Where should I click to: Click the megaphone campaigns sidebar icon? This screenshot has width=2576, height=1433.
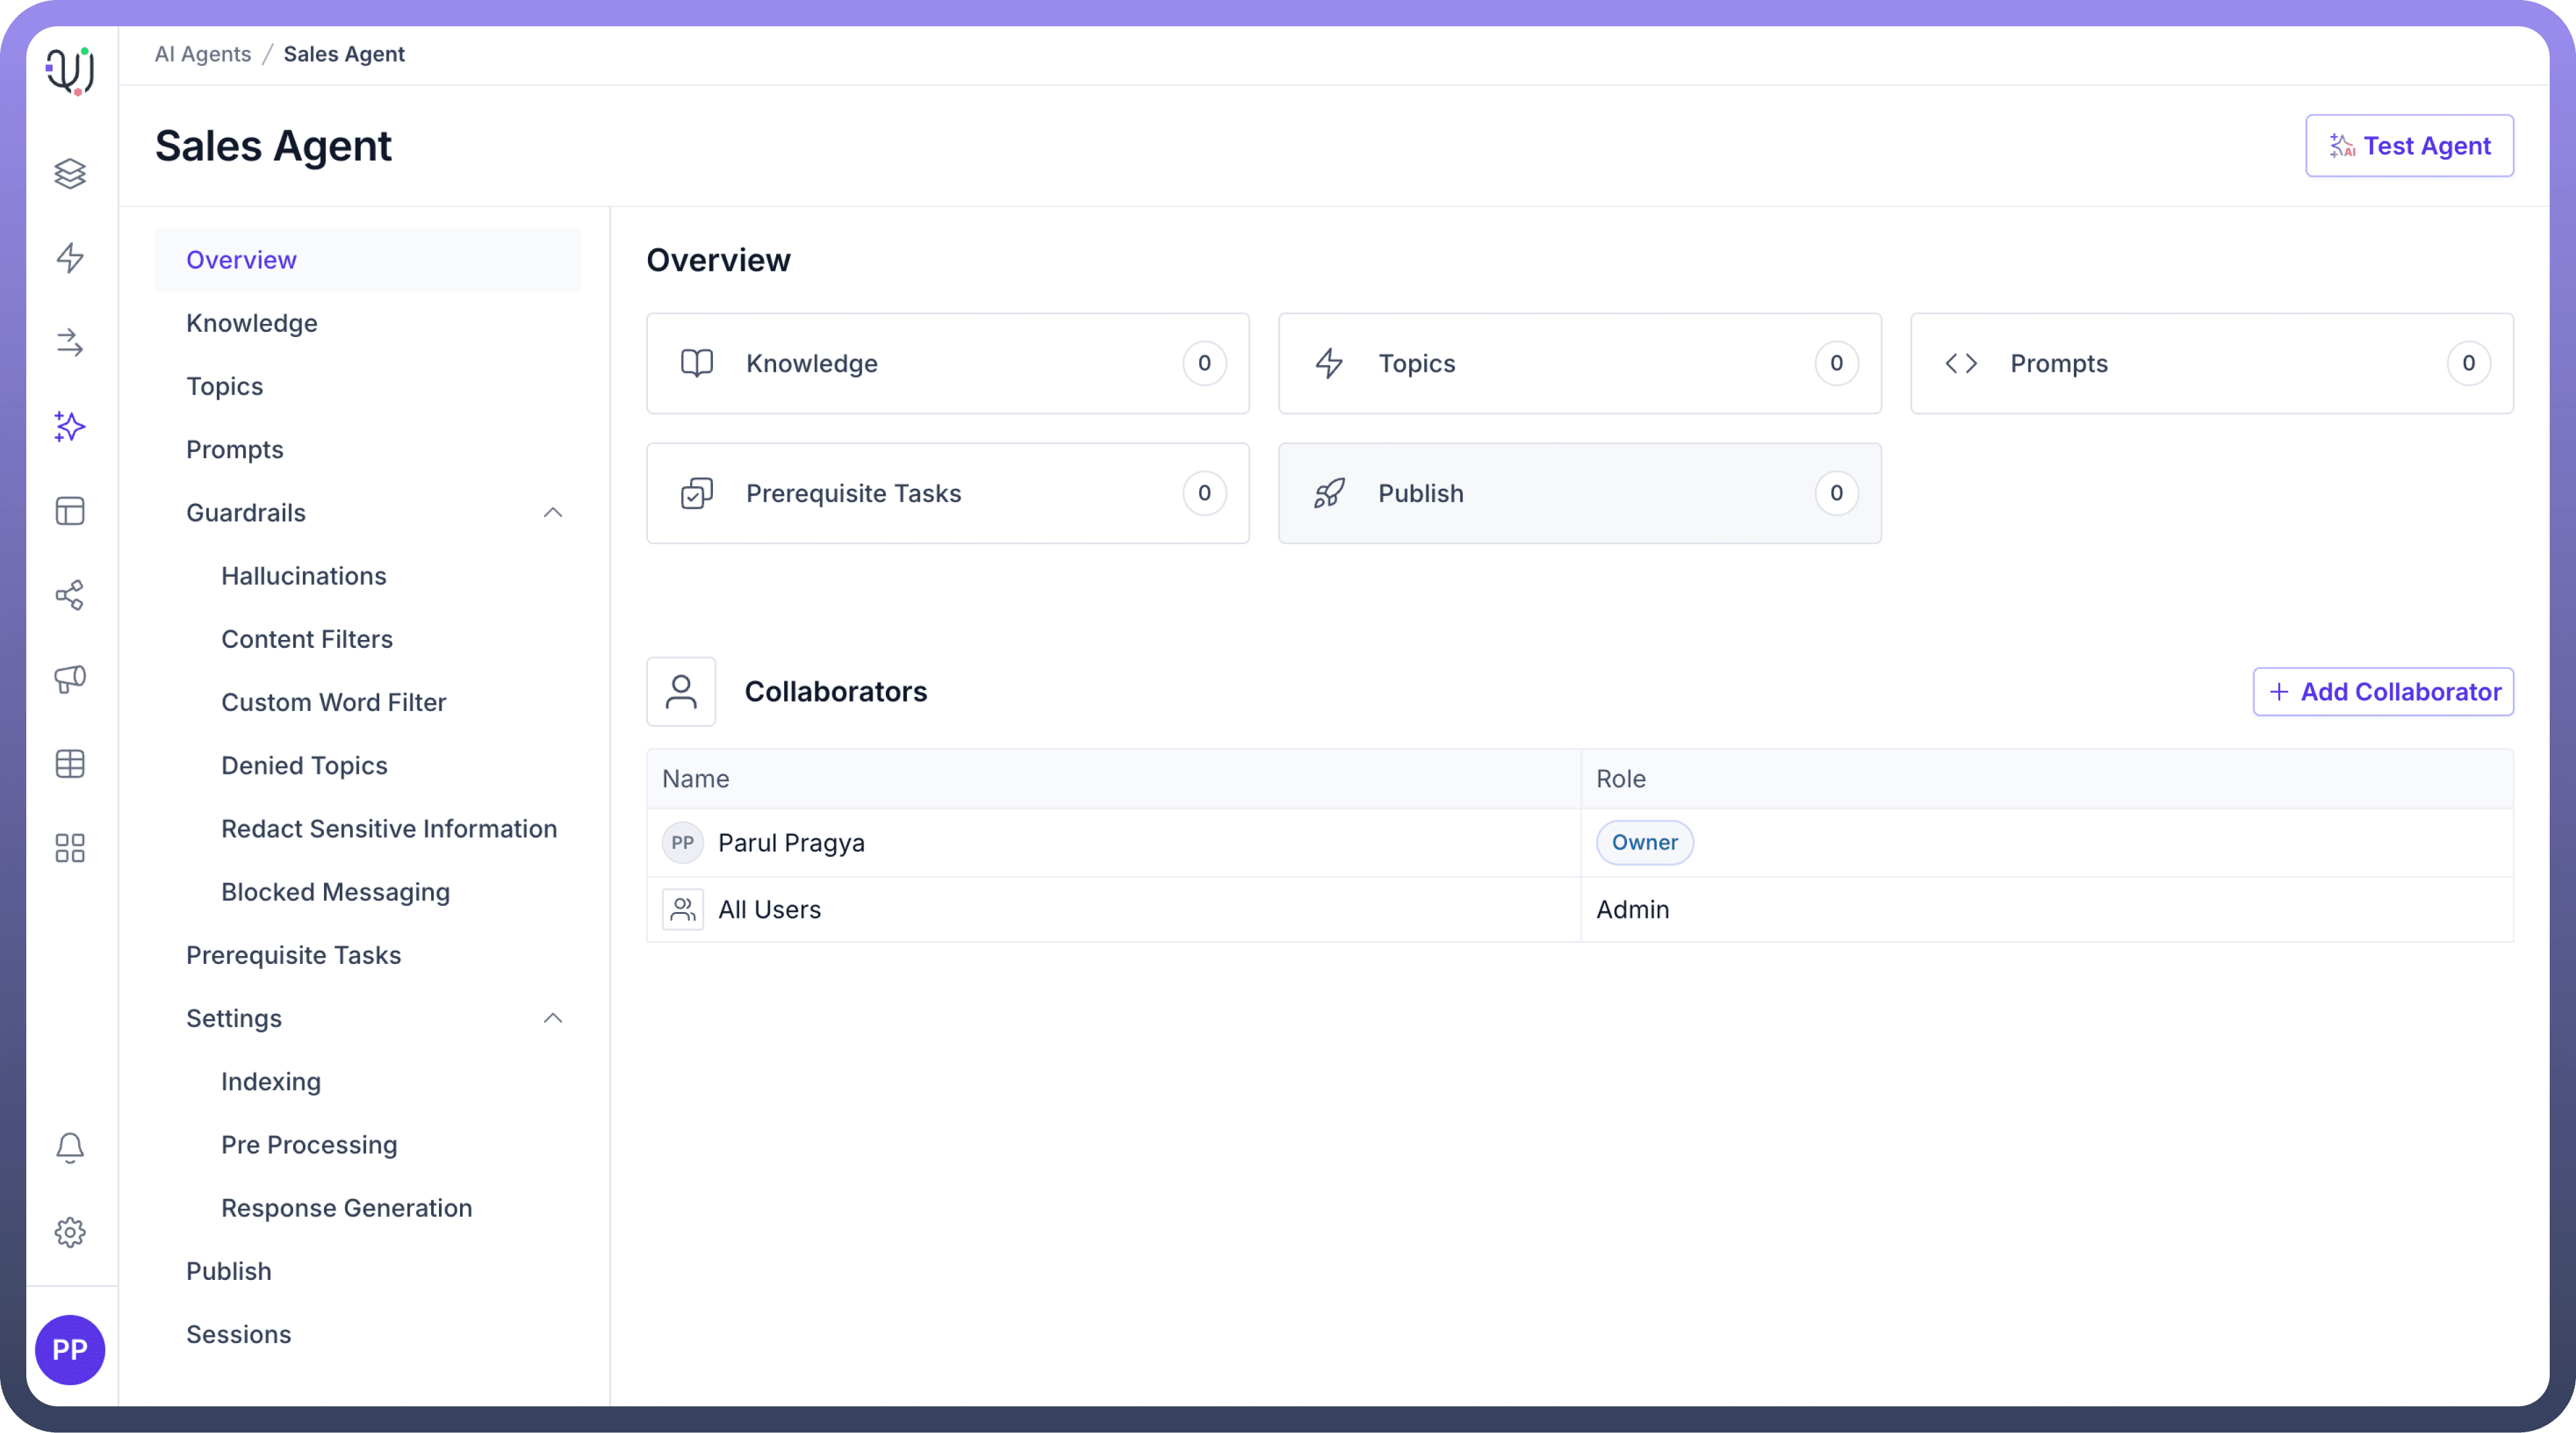pos(70,680)
